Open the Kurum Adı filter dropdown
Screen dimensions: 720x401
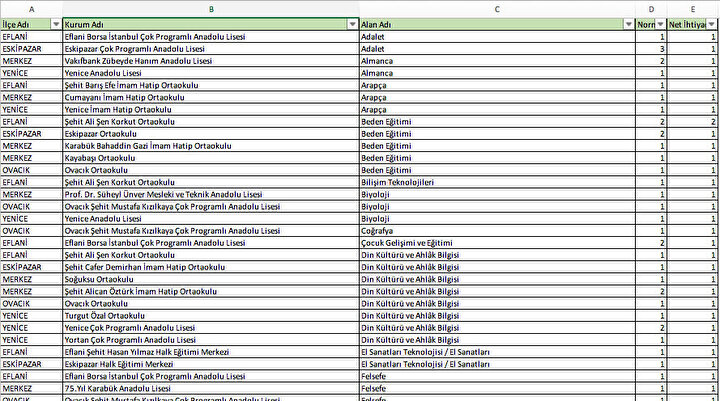[351, 23]
